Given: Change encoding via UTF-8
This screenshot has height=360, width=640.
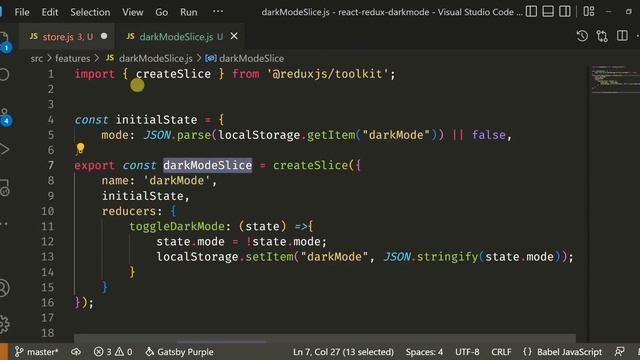Looking at the screenshot, I should (x=467, y=352).
